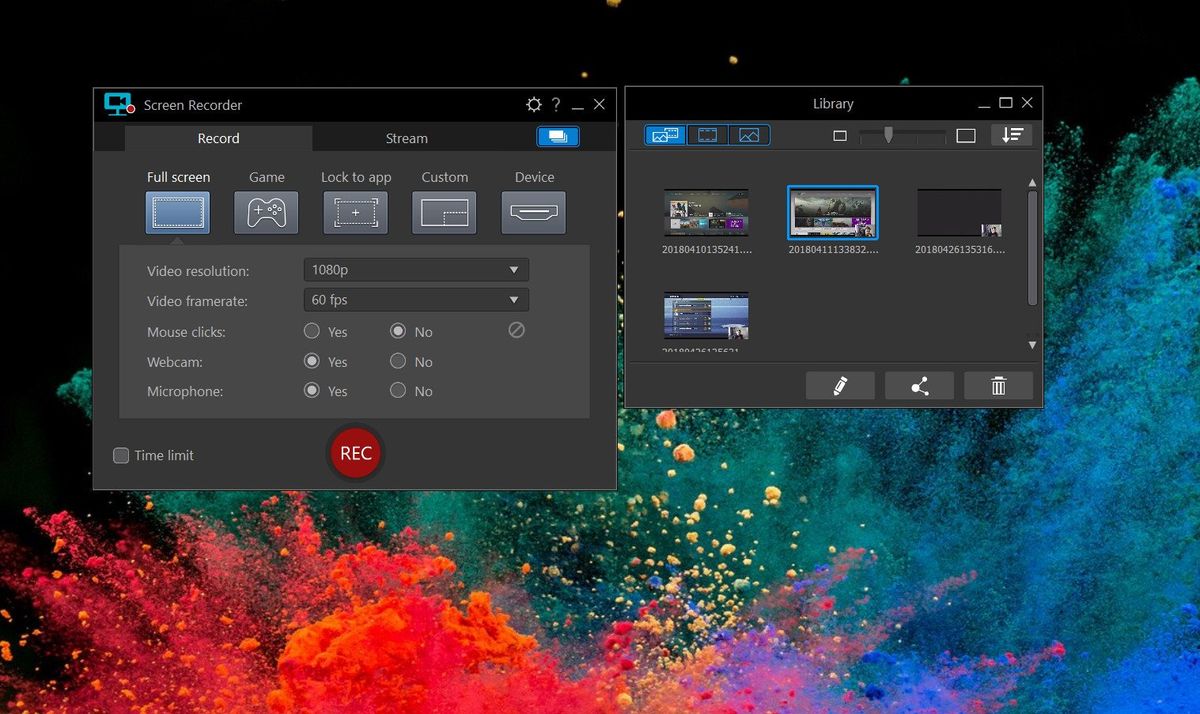The height and width of the screenshot is (714, 1200).
Task: Enable mouse clicks recording with Yes
Action: point(311,331)
